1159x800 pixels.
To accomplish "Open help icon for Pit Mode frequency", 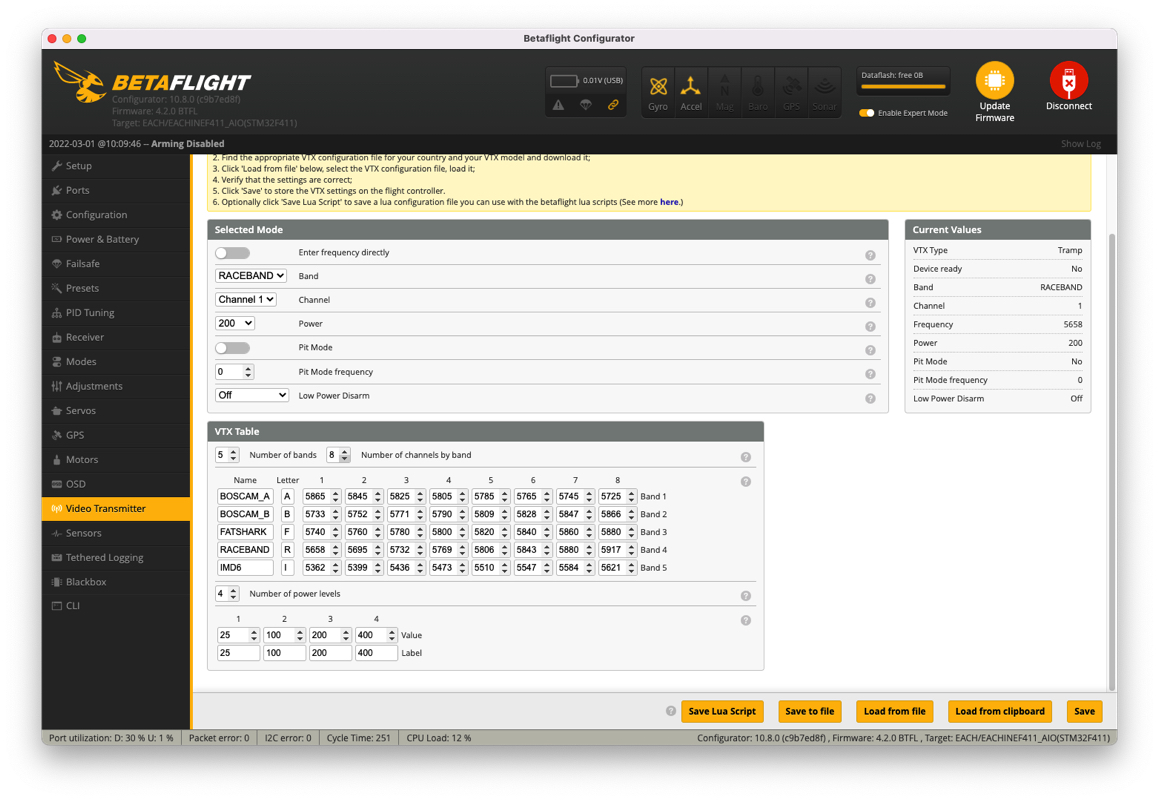I will click(870, 374).
